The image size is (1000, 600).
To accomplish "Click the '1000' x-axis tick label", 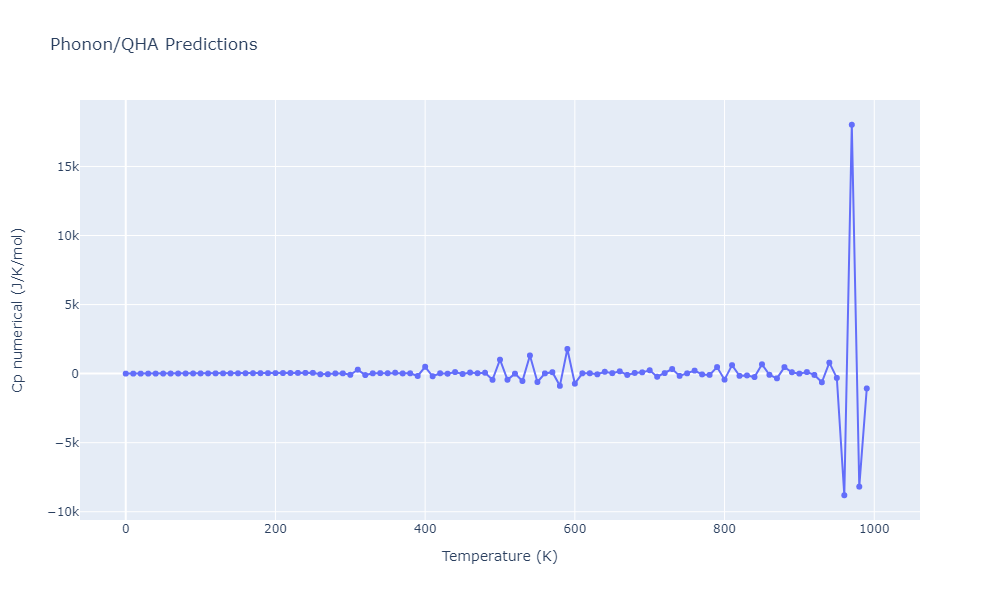I will click(875, 529).
